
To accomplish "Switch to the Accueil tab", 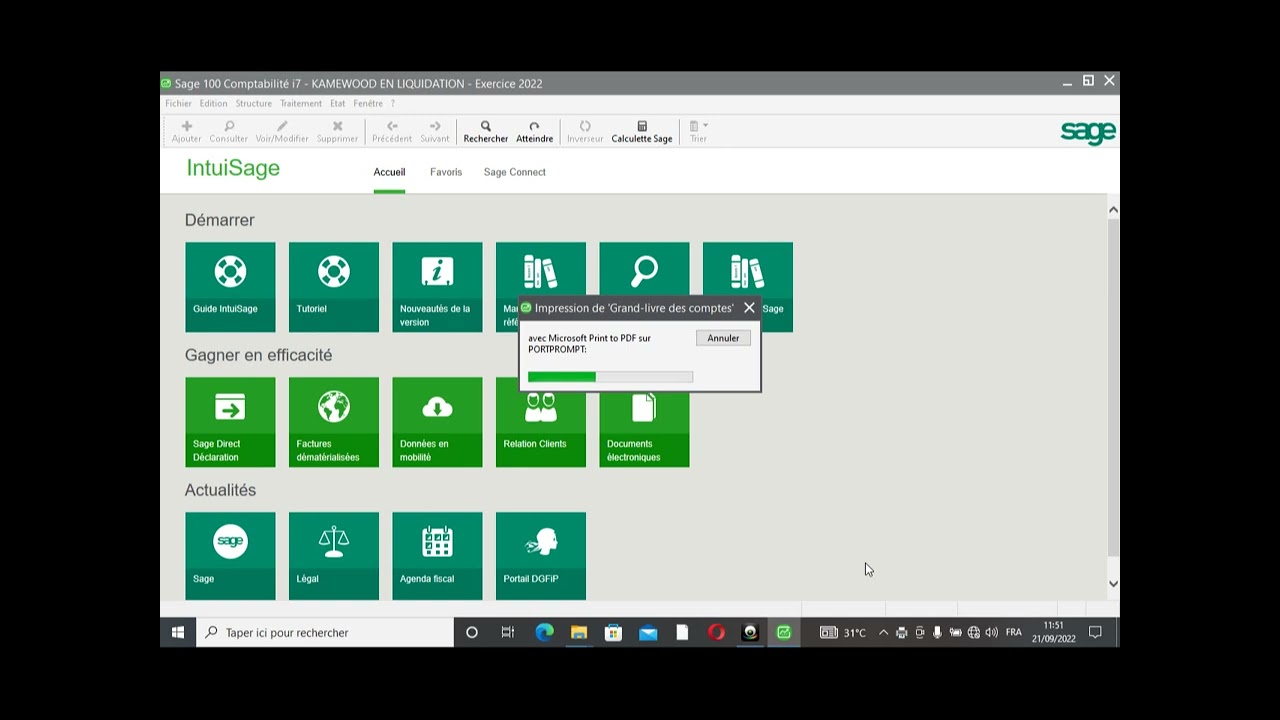I will pos(389,172).
